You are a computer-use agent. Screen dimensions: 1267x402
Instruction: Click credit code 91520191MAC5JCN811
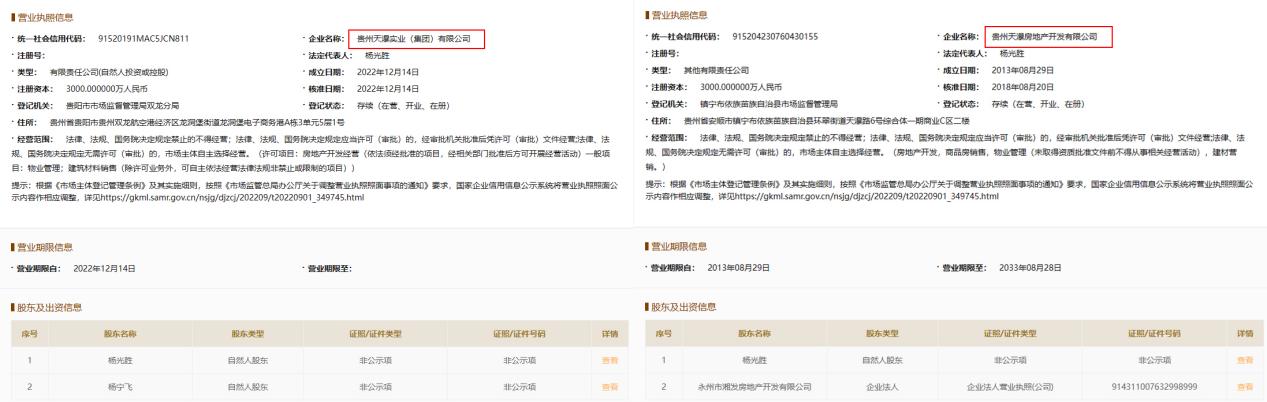[x=143, y=39]
